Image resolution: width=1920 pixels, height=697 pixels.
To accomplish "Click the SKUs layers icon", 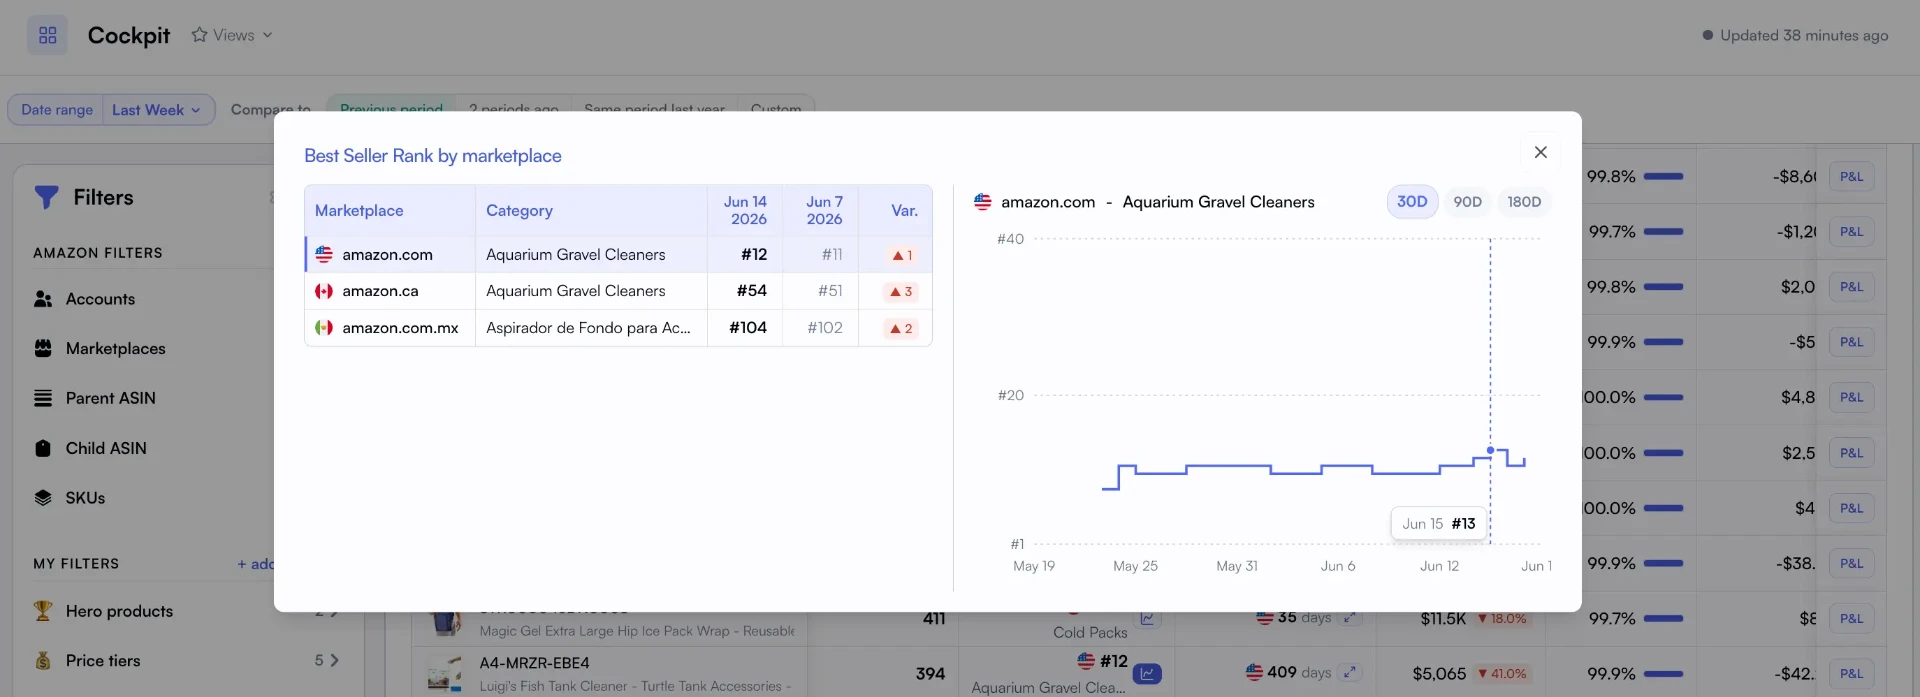I will [43, 498].
